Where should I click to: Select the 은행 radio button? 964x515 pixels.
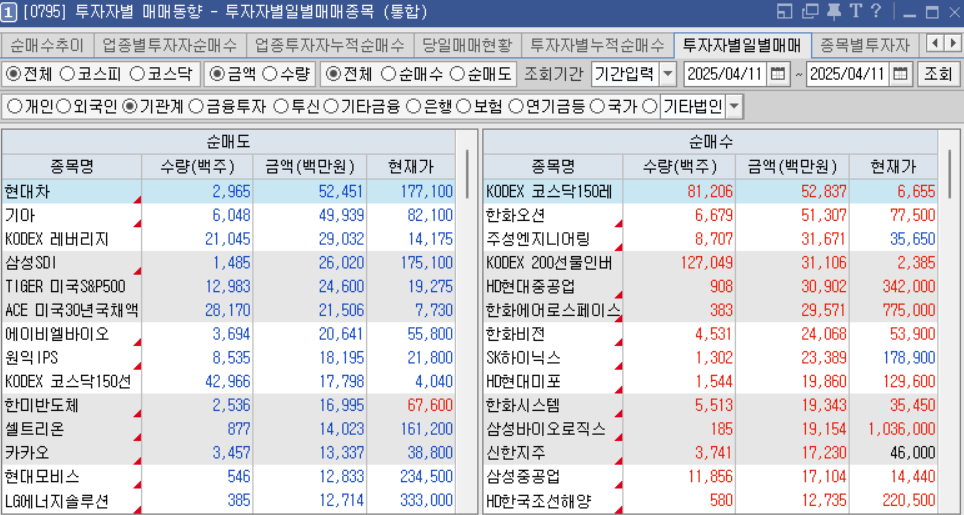point(414,107)
